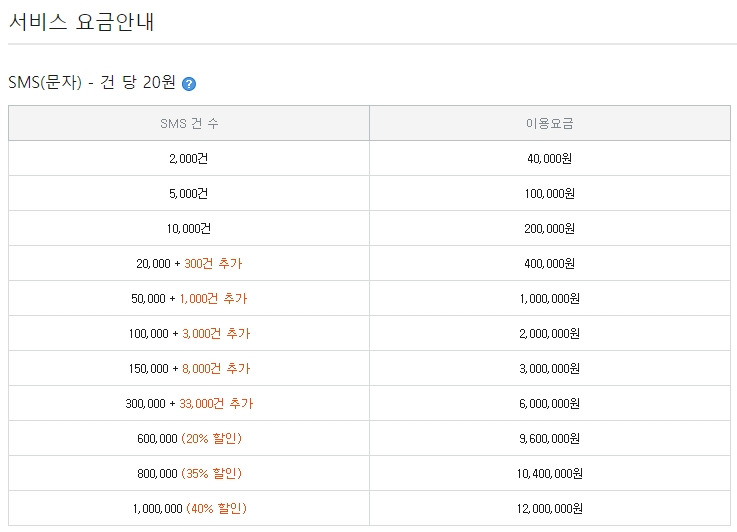Select the 100,000원 price cell
The image size is (737, 532).
(x=549, y=193)
